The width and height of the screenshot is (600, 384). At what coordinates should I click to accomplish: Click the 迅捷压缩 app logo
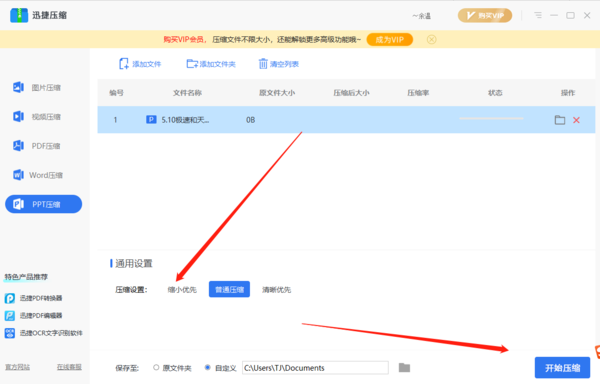pos(19,15)
